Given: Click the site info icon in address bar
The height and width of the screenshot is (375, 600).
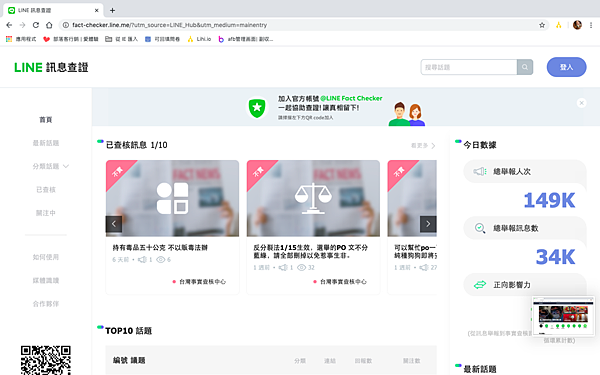Looking at the screenshot, I should click(66, 25).
